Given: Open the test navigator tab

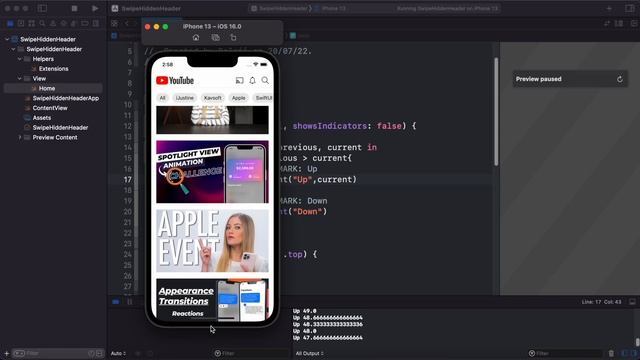Looking at the screenshot, I should [x=63, y=24].
